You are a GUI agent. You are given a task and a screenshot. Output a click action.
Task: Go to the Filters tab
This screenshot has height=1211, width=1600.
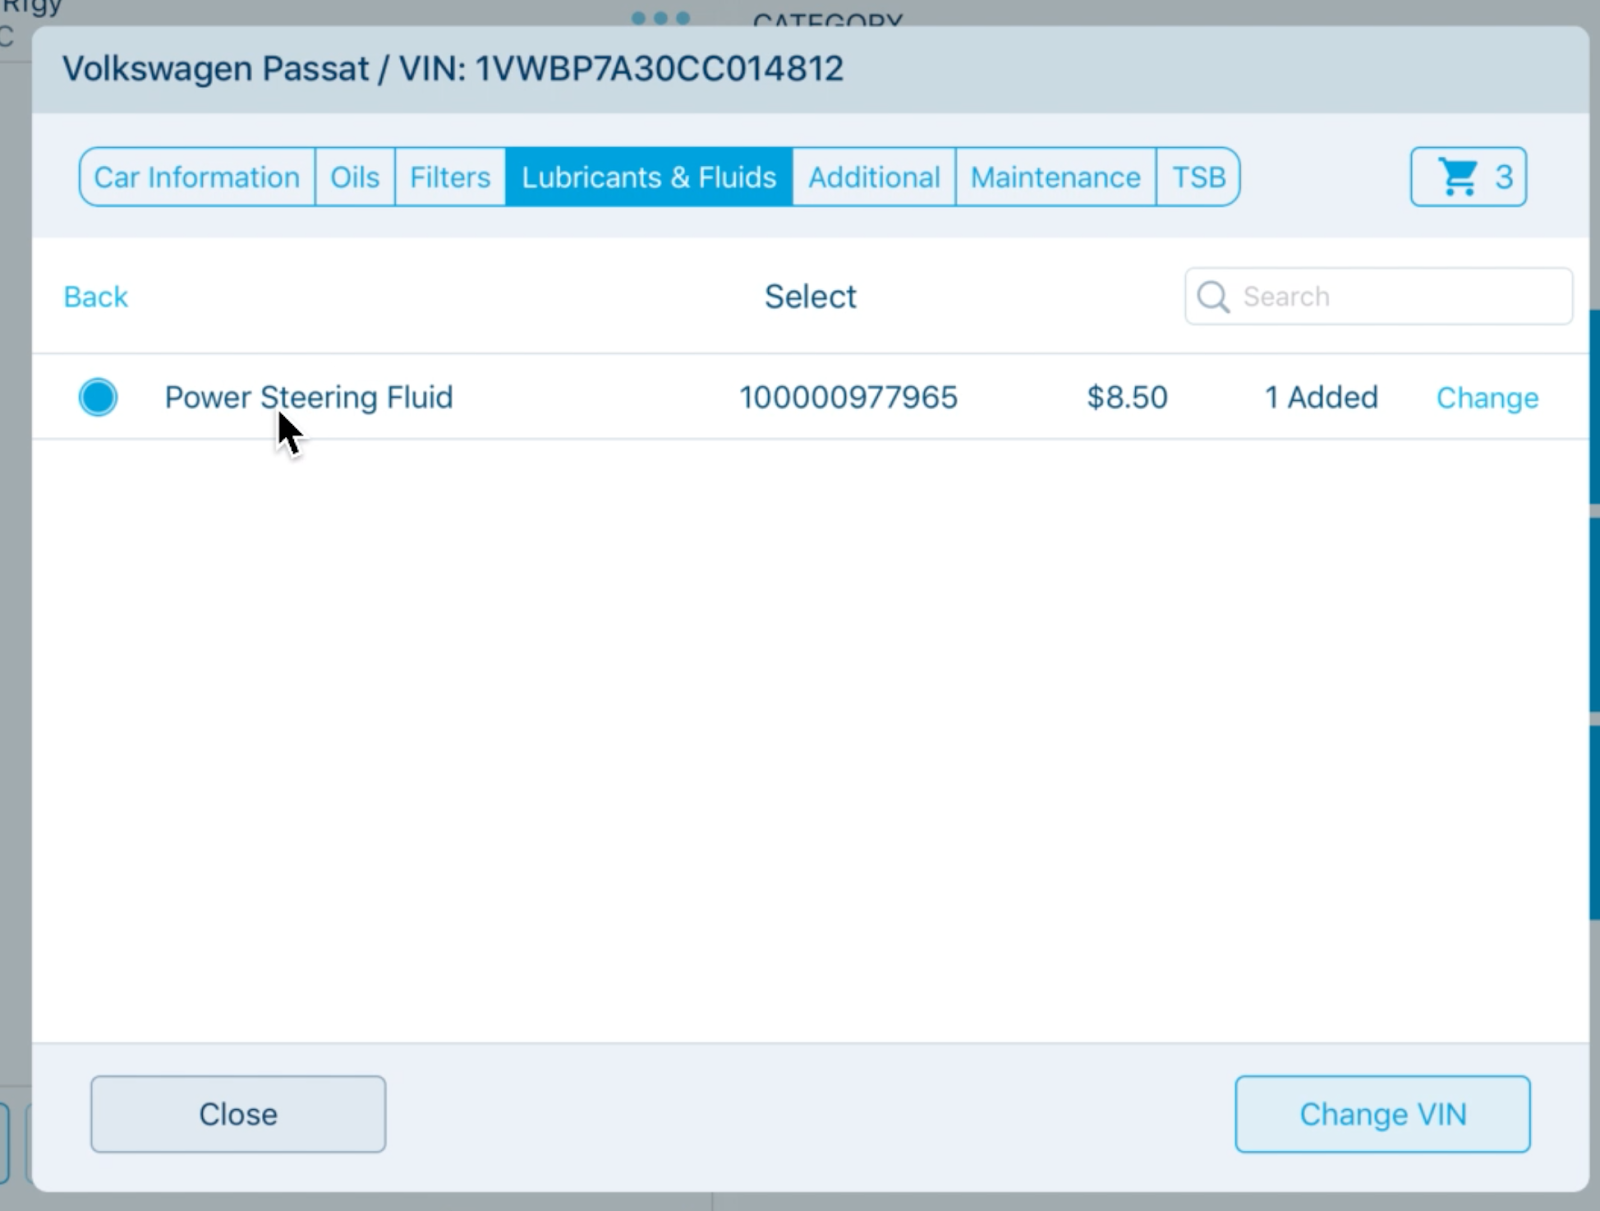pyautogui.click(x=450, y=177)
